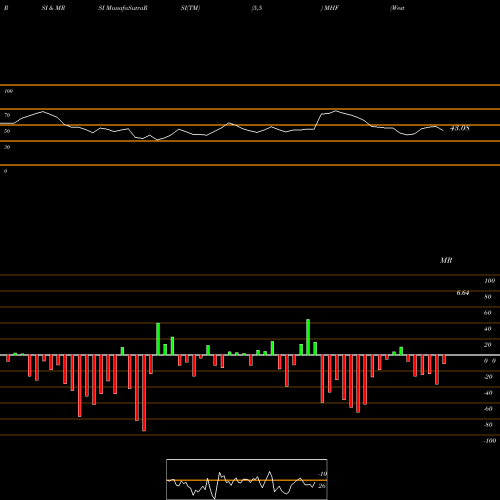500x500 pixels.
Task: Click the last red bar at histogram's right end
Action: pos(444,360)
